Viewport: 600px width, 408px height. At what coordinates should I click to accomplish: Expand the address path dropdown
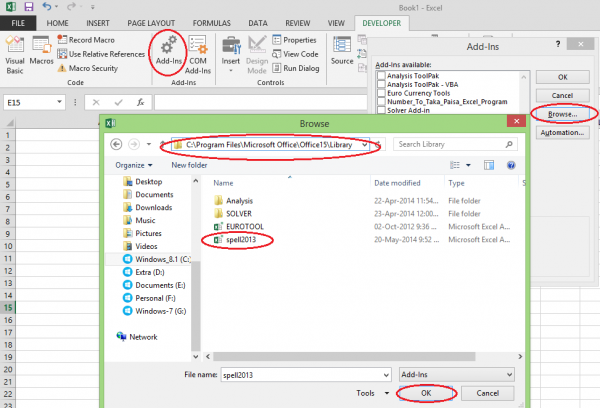[365, 145]
